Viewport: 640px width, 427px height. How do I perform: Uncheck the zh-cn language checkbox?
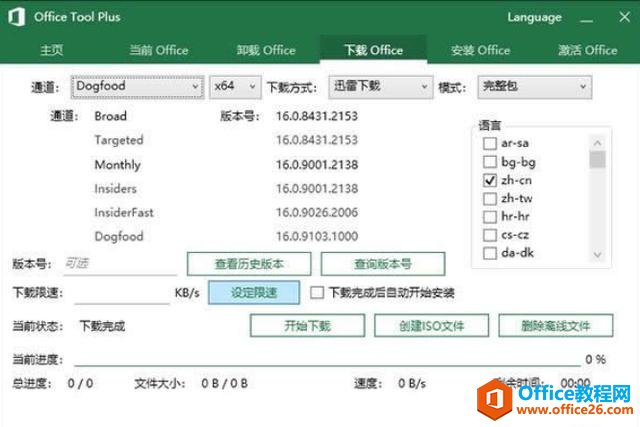tap(490, 180)
